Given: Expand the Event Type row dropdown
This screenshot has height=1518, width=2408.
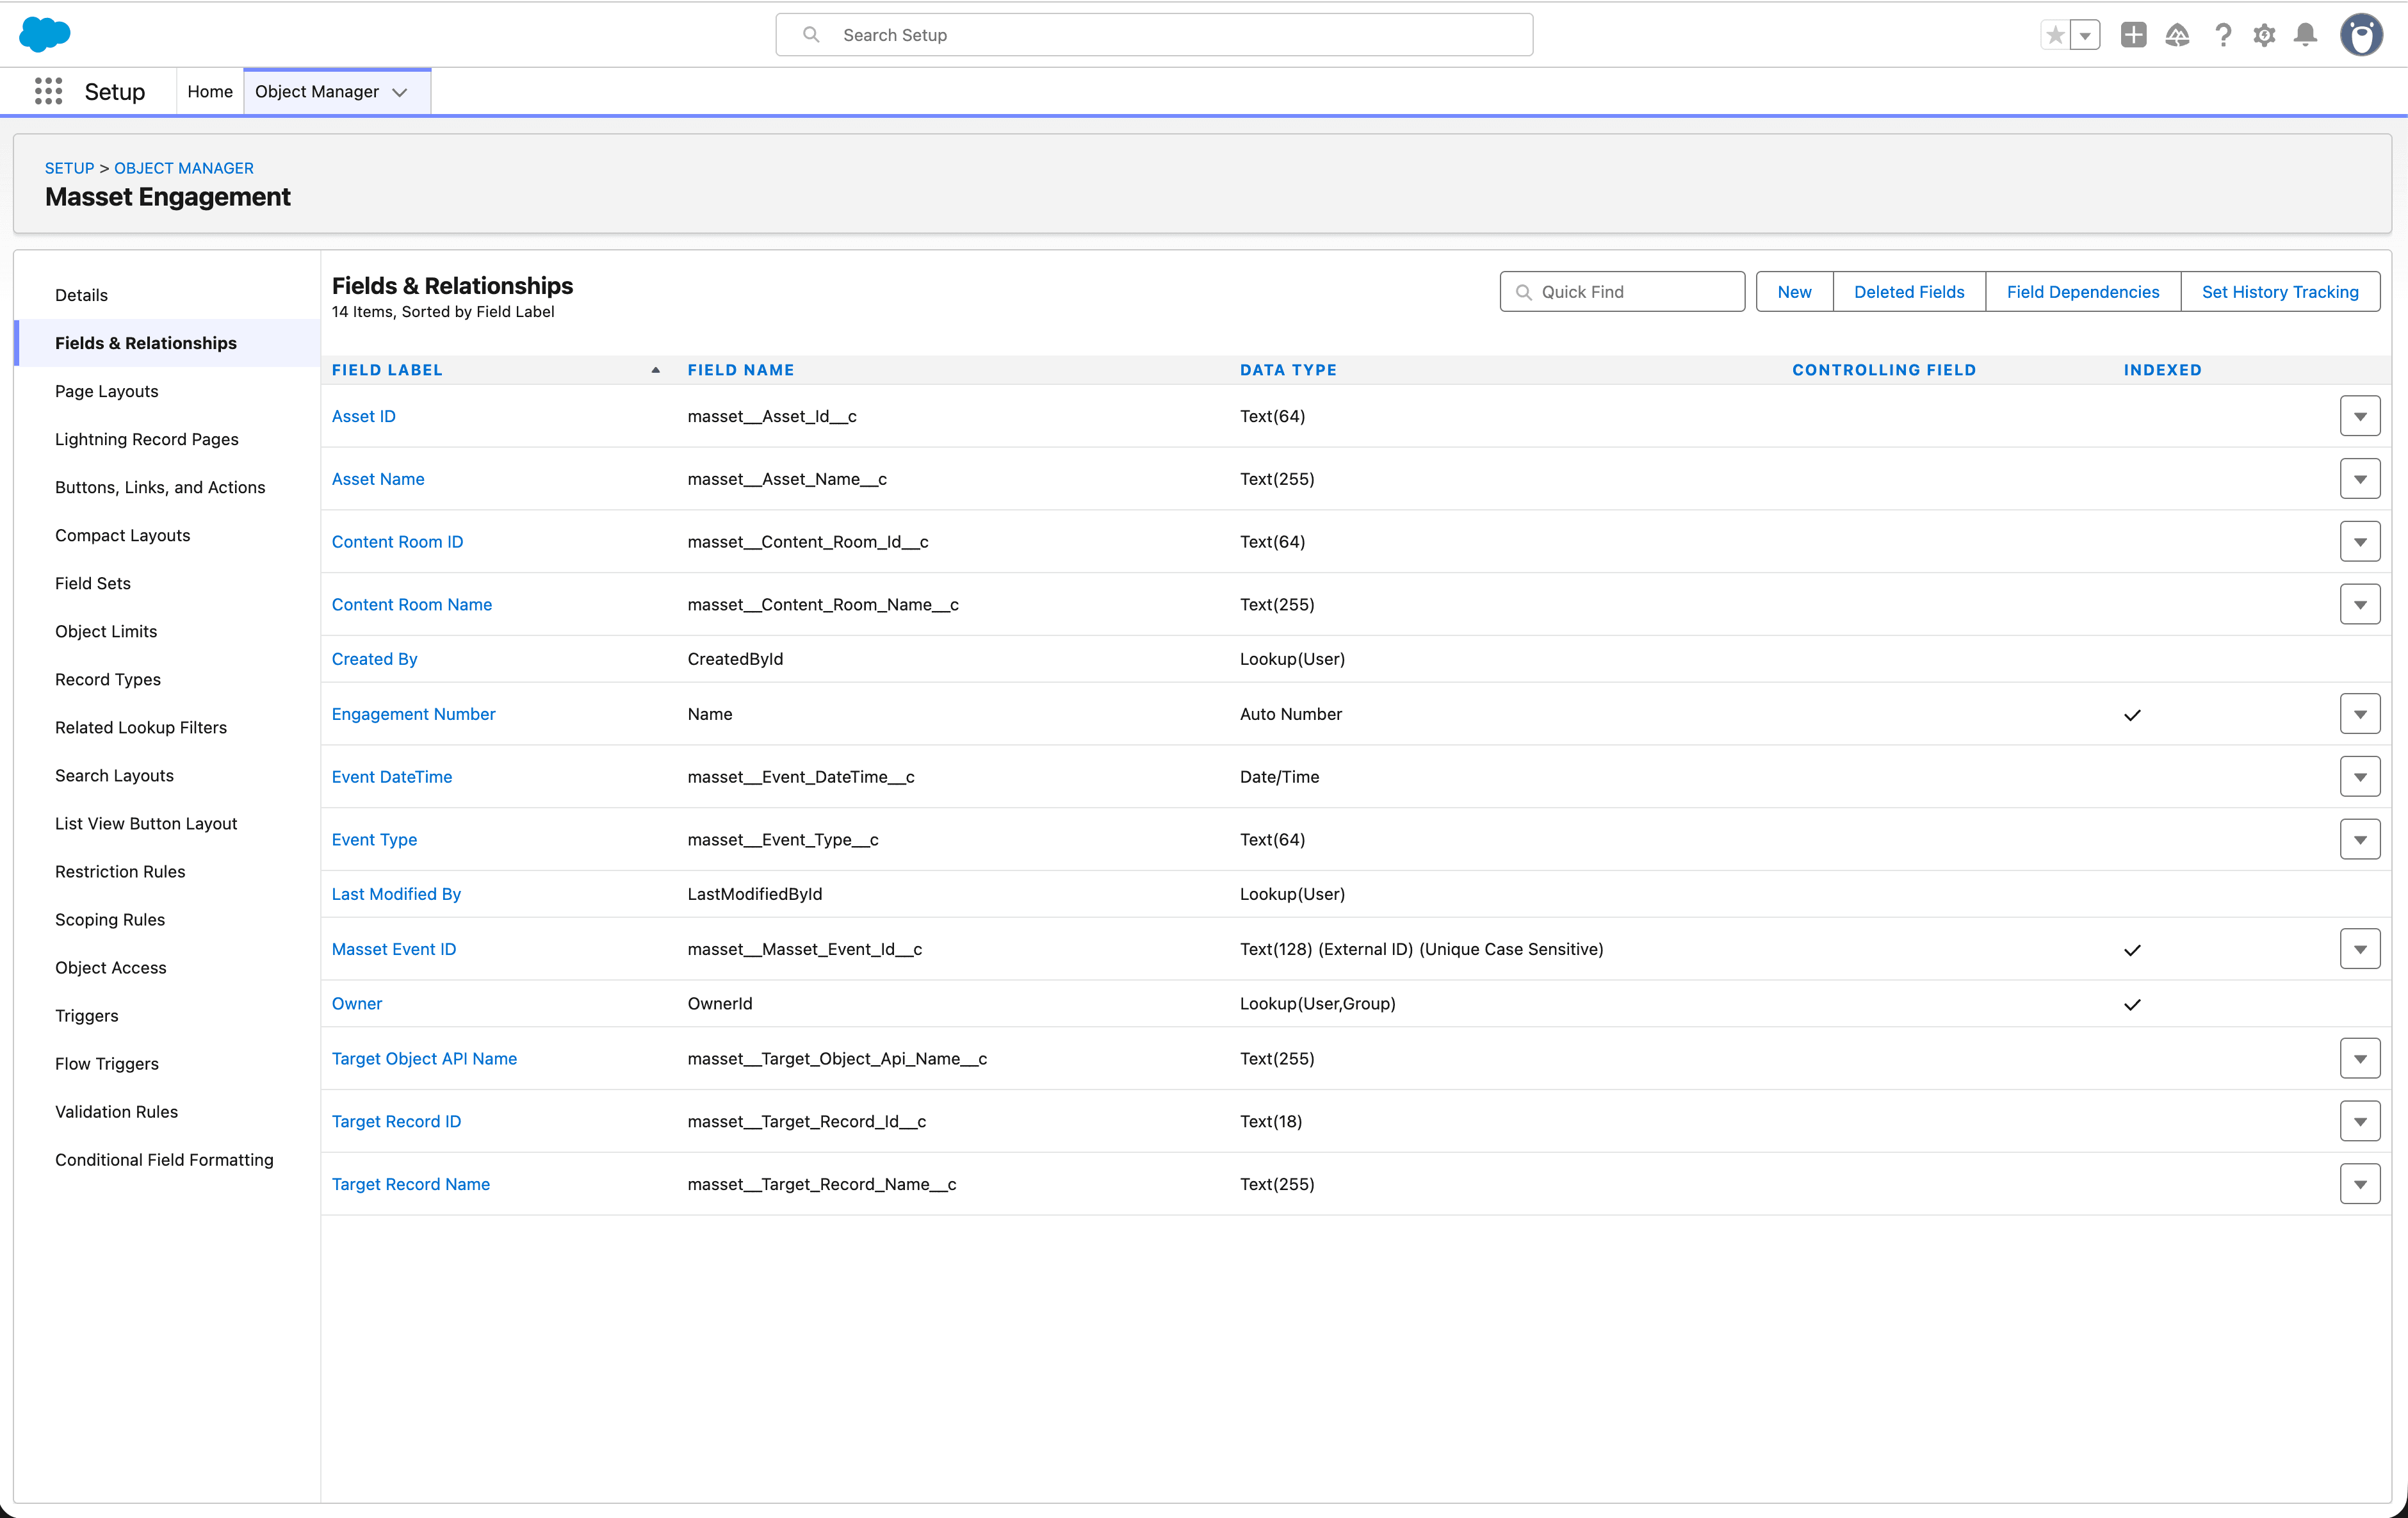Looking at the screenshot, I should pyautogui.click(x=2360, y=839).
